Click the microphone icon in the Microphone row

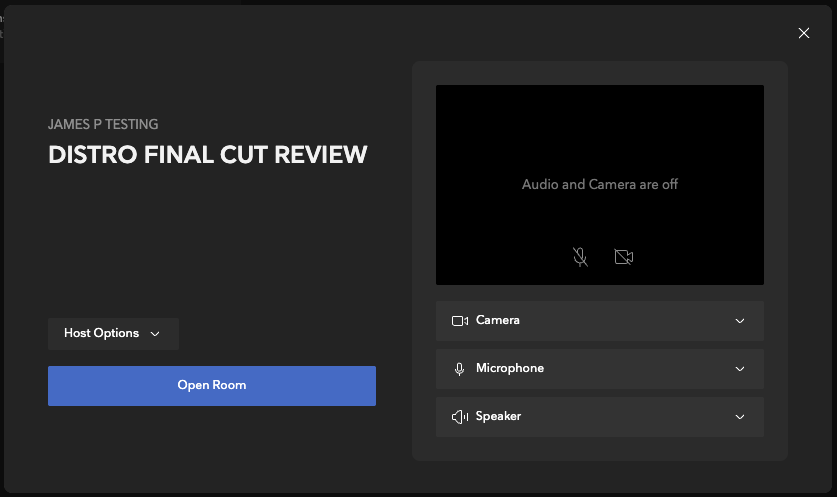tap(460, 369)
